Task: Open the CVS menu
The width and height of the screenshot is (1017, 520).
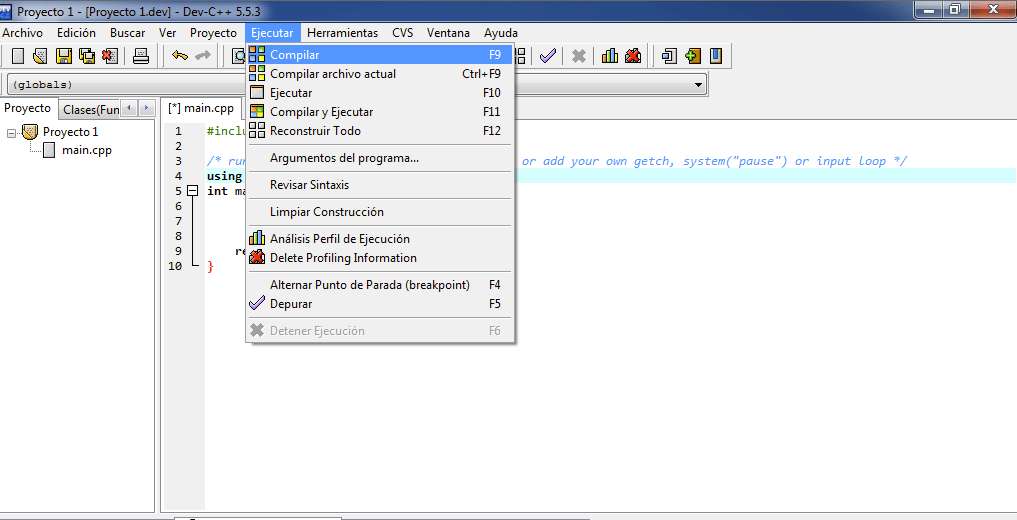Action: 402,32
